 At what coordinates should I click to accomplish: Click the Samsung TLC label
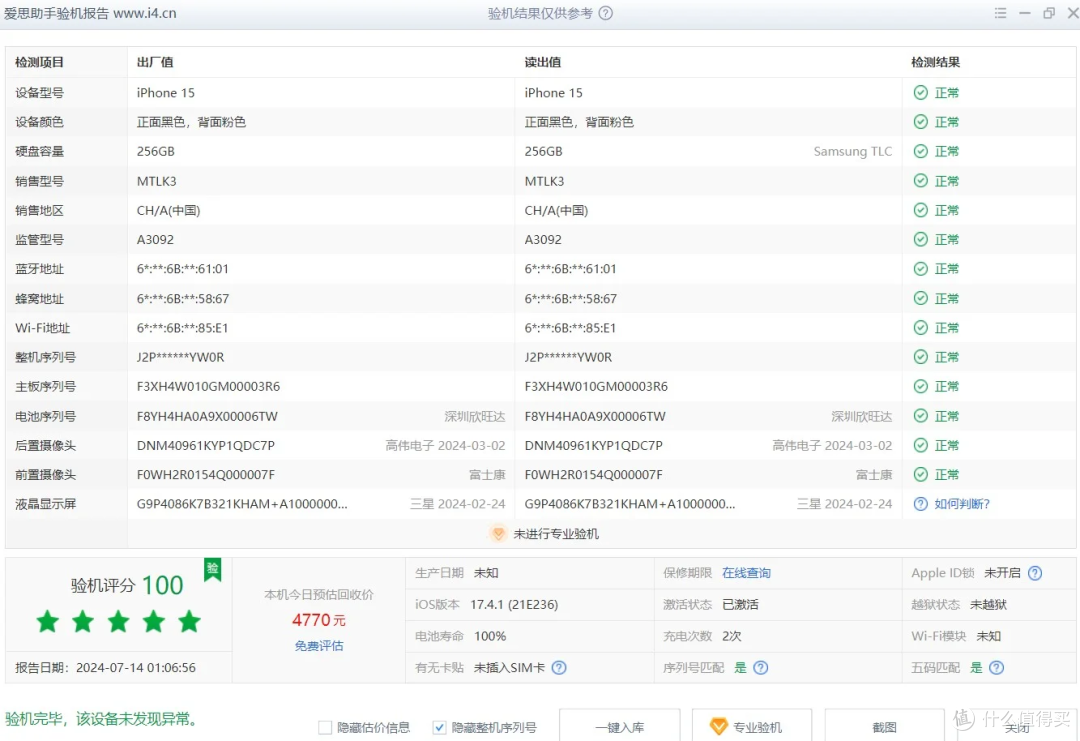[853, 152]
